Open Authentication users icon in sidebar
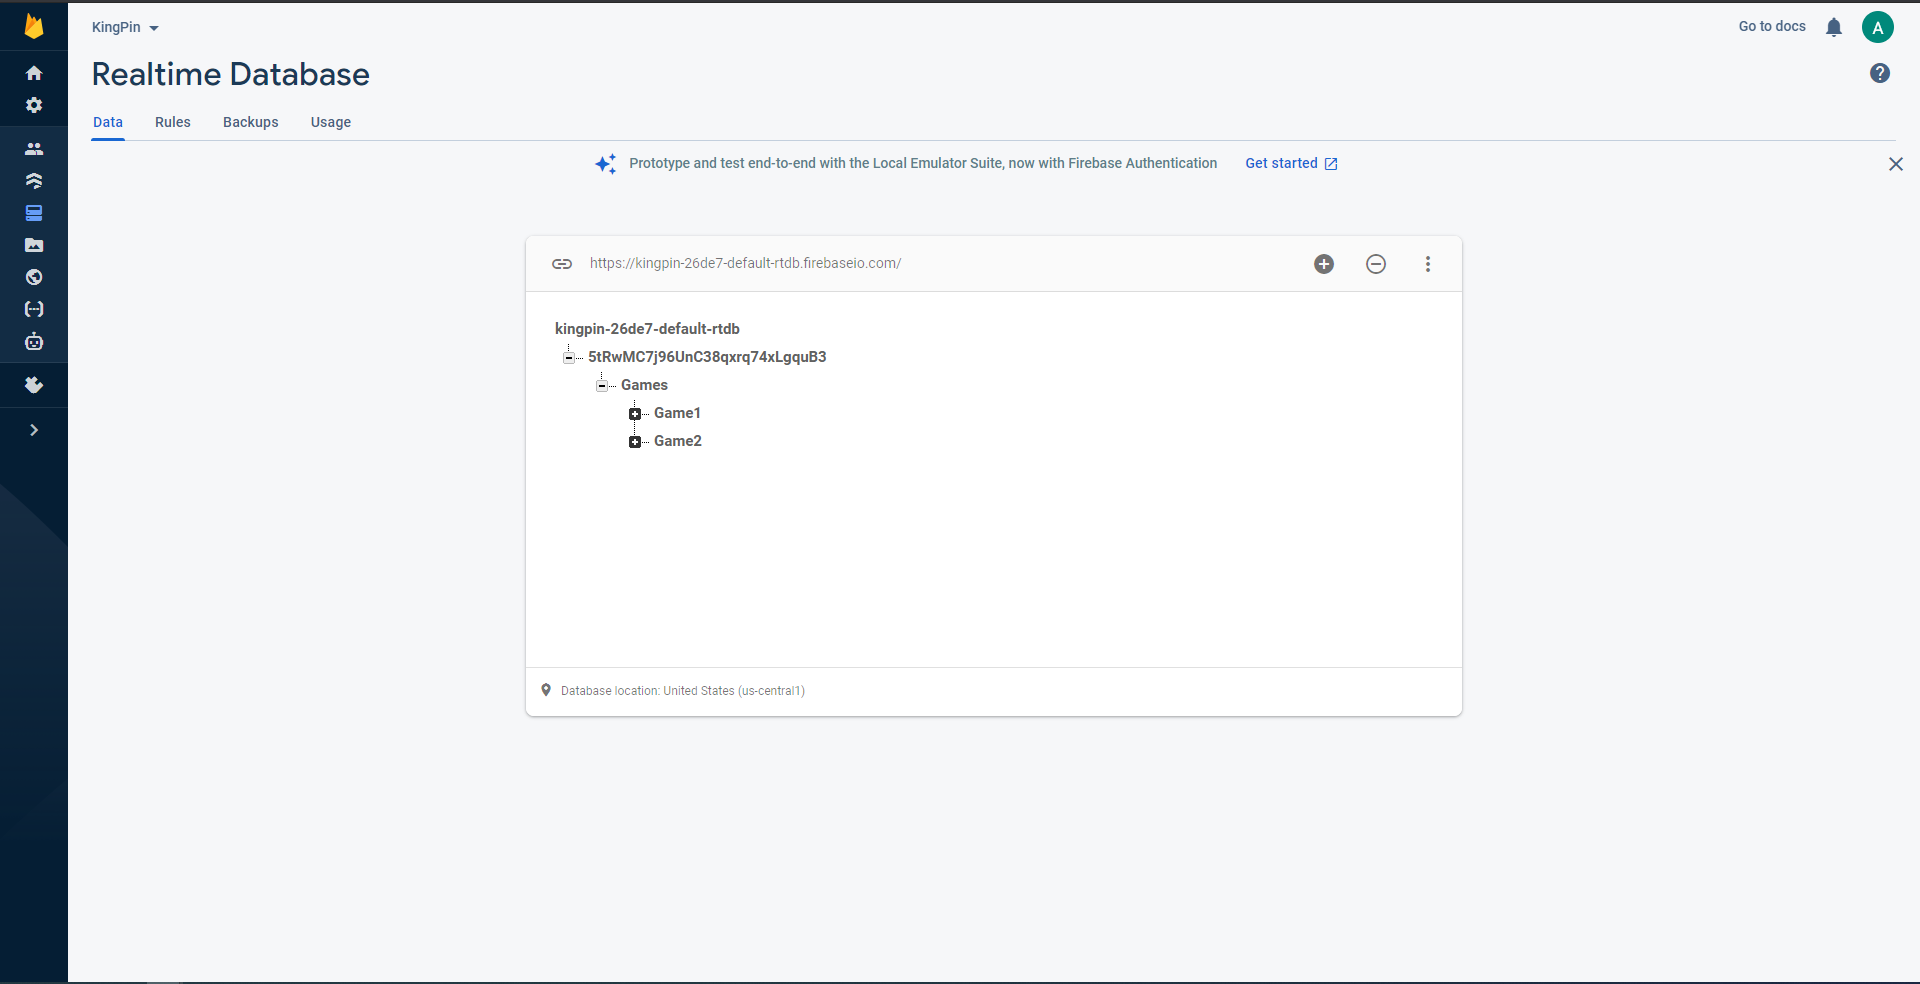Viewport: 1920px width, 984px height. click(34, 149)
